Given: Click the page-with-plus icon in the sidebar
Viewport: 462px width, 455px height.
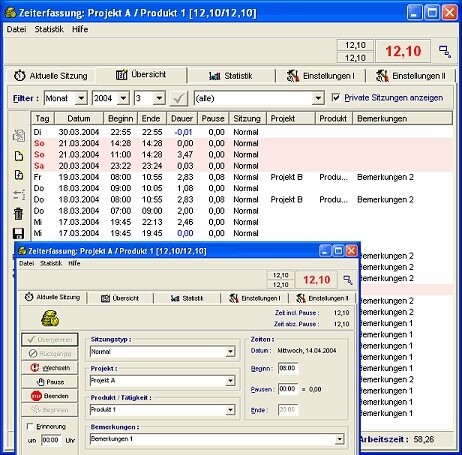Looking at the screenshot, I should point(19,175).
